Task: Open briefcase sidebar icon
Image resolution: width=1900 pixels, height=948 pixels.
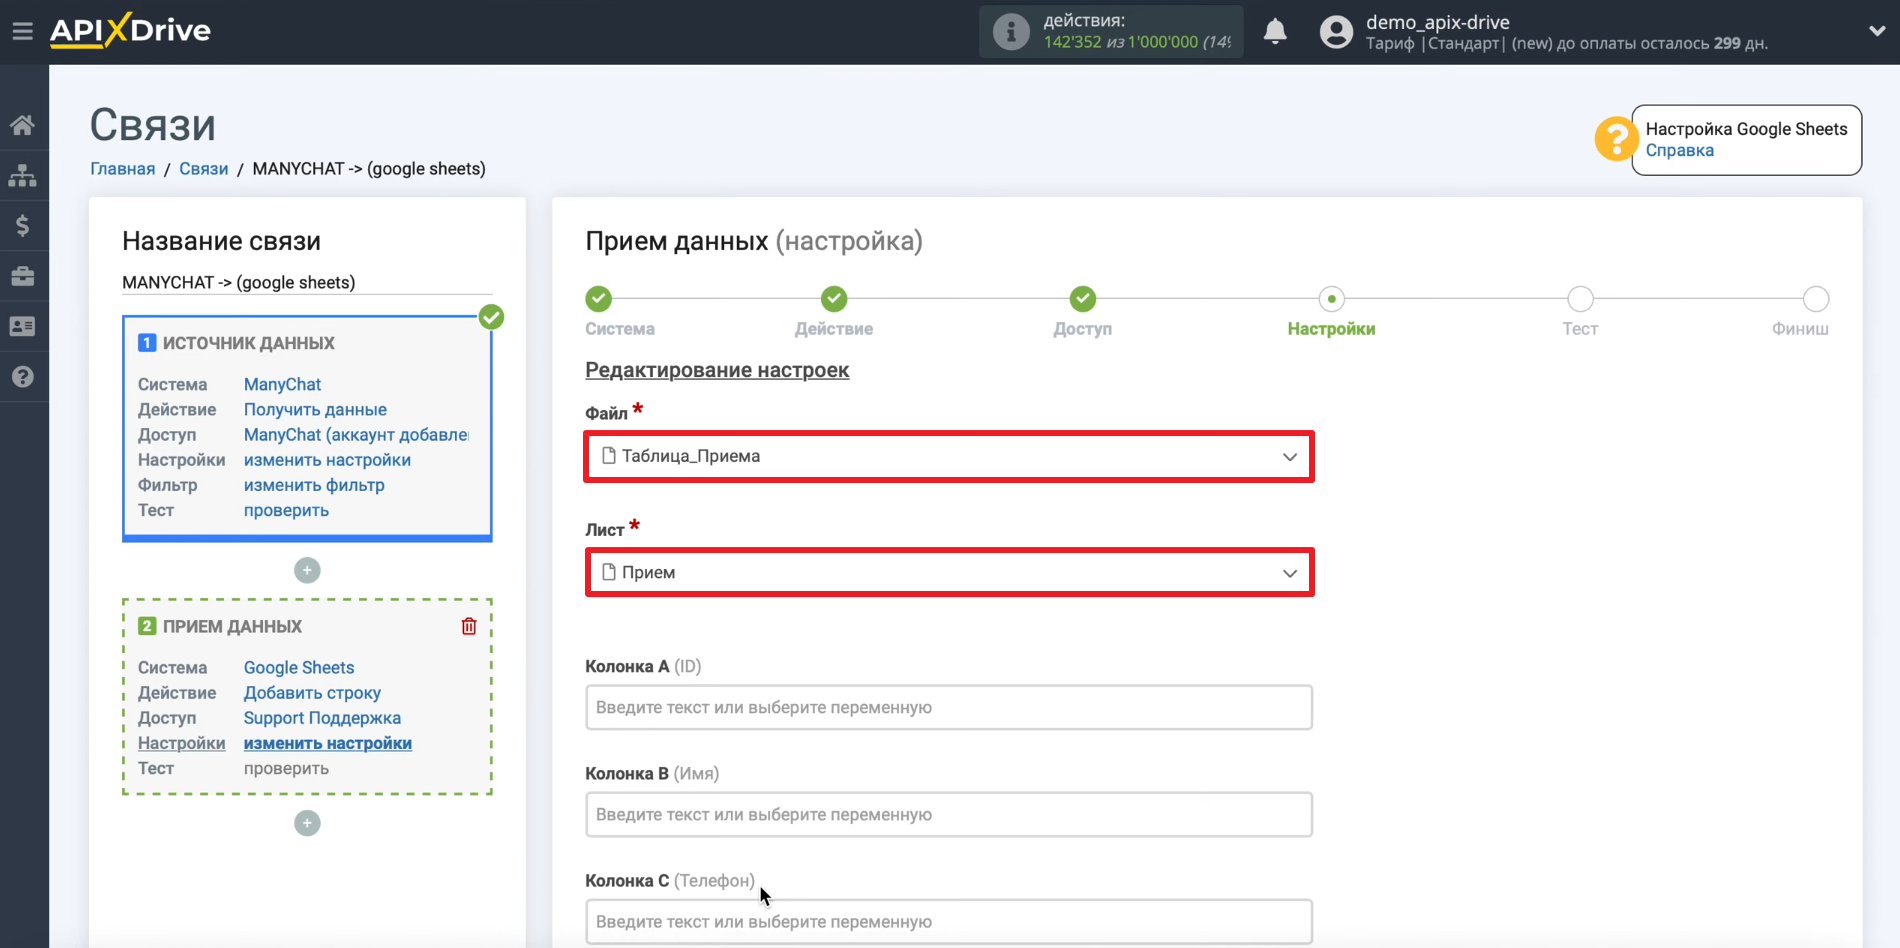Action: (x=22, y=276)
